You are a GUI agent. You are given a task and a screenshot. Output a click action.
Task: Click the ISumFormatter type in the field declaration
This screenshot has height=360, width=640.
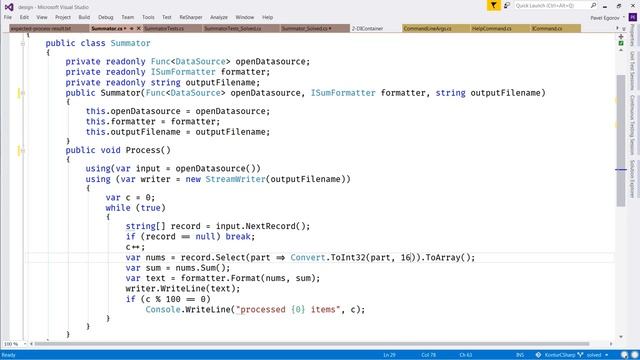click(183, 72)
